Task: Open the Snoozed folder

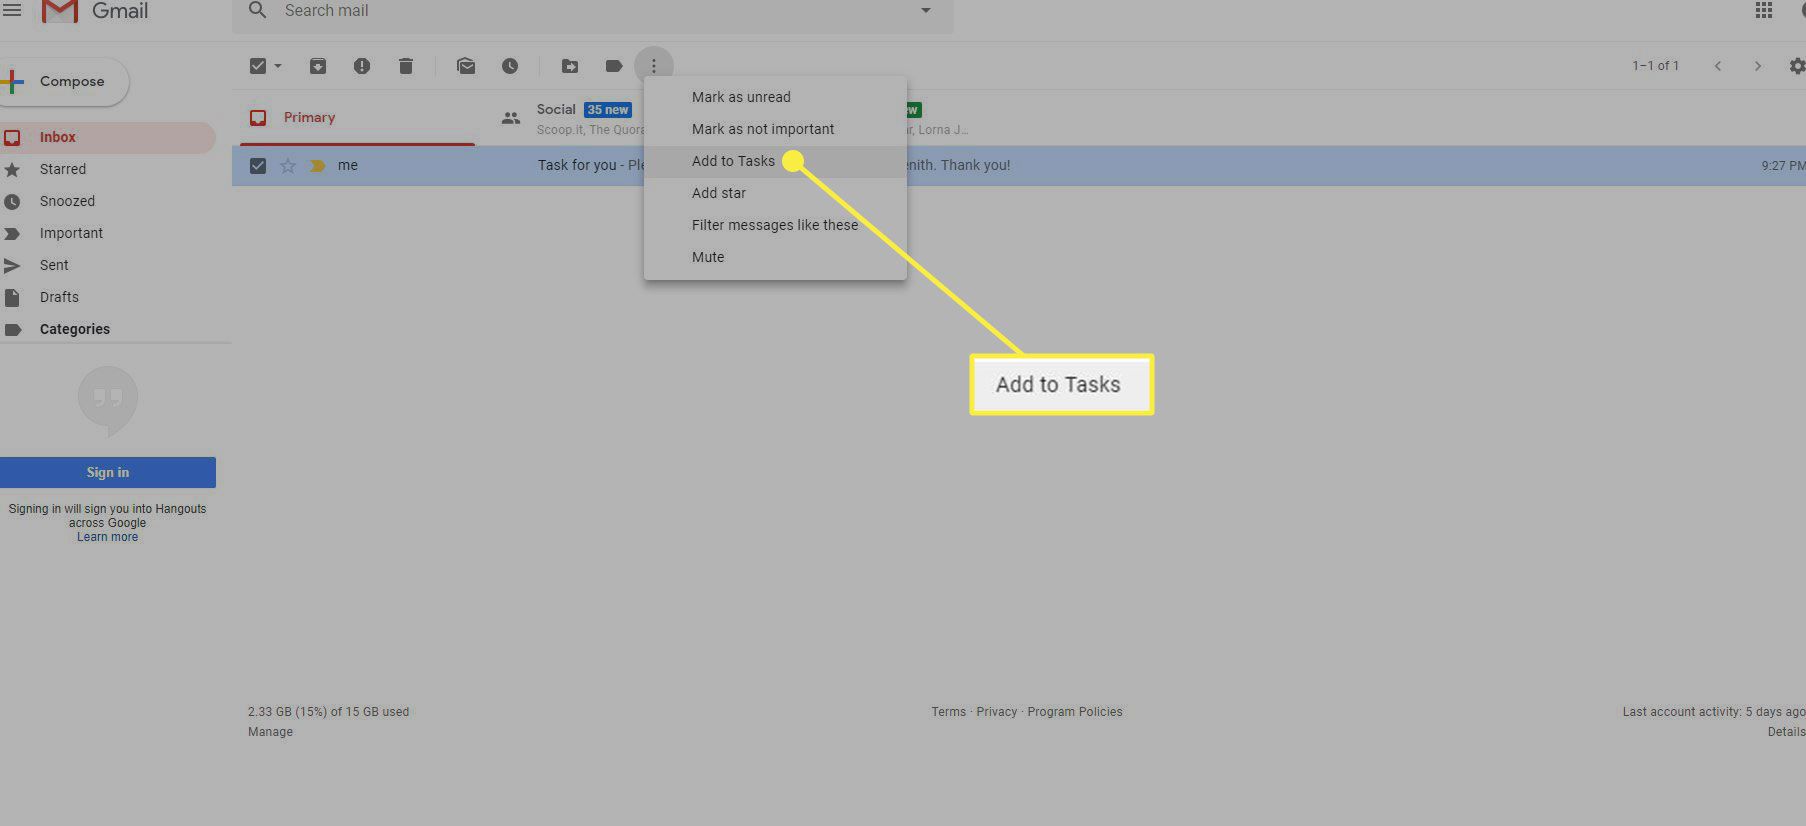Action: tap(67, 201)
